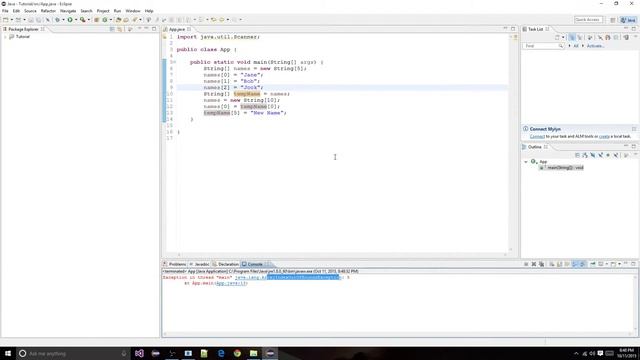The height and width of the screenshot is (360, 640).
Task: Click the Activate link in Task List
Action: pyautogui.click(x=596, y=46)
